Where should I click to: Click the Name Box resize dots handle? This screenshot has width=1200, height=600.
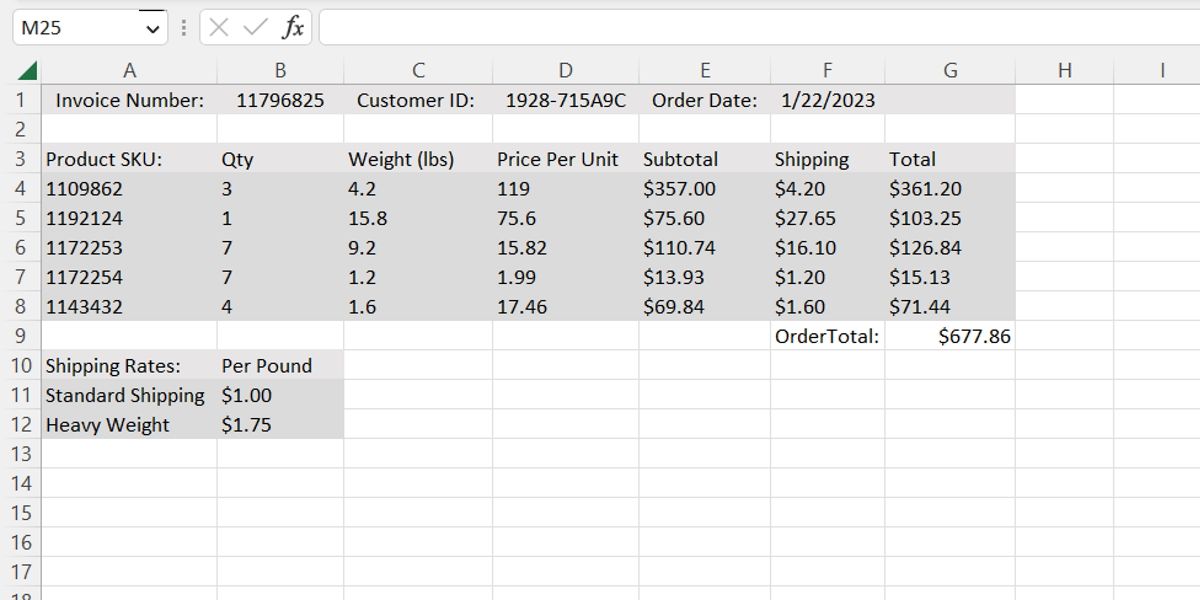point(183,28)
